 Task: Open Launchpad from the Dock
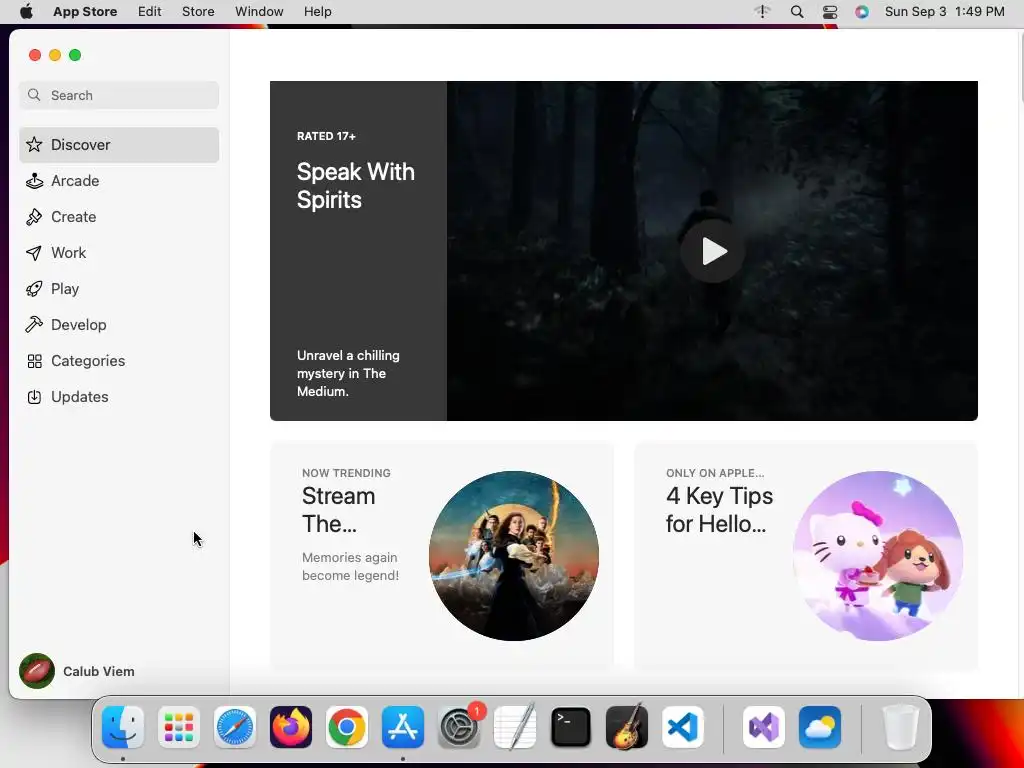pyautogui.click(x=179, y=727)
